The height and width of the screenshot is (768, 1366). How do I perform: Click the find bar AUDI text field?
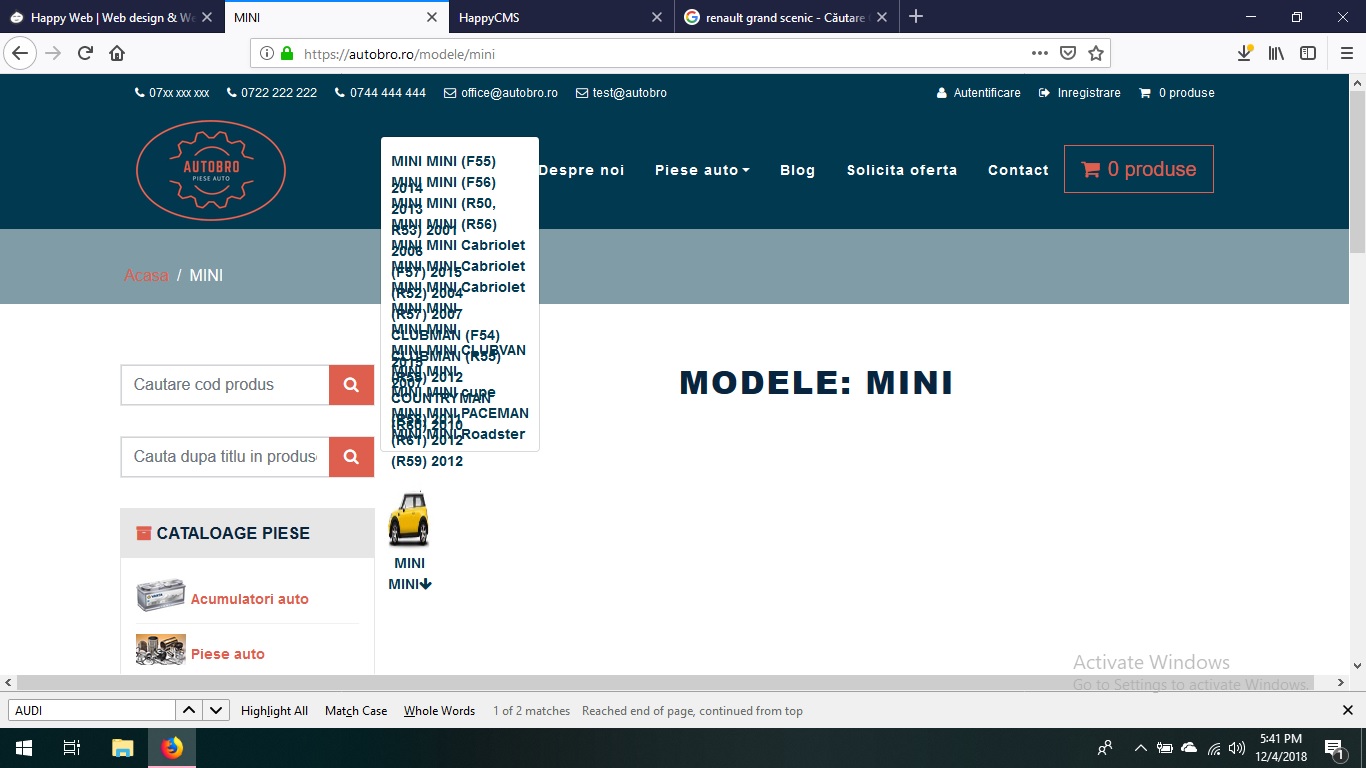92,710
